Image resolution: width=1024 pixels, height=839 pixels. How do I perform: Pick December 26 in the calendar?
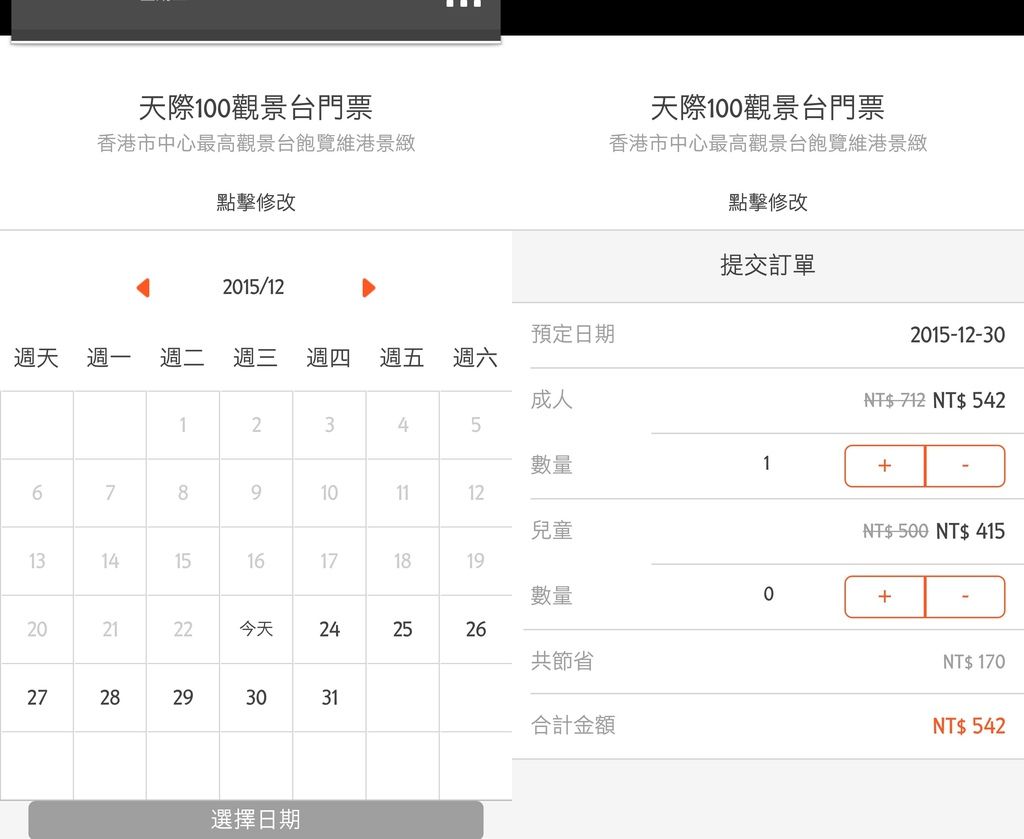click(x=475, y=629)
